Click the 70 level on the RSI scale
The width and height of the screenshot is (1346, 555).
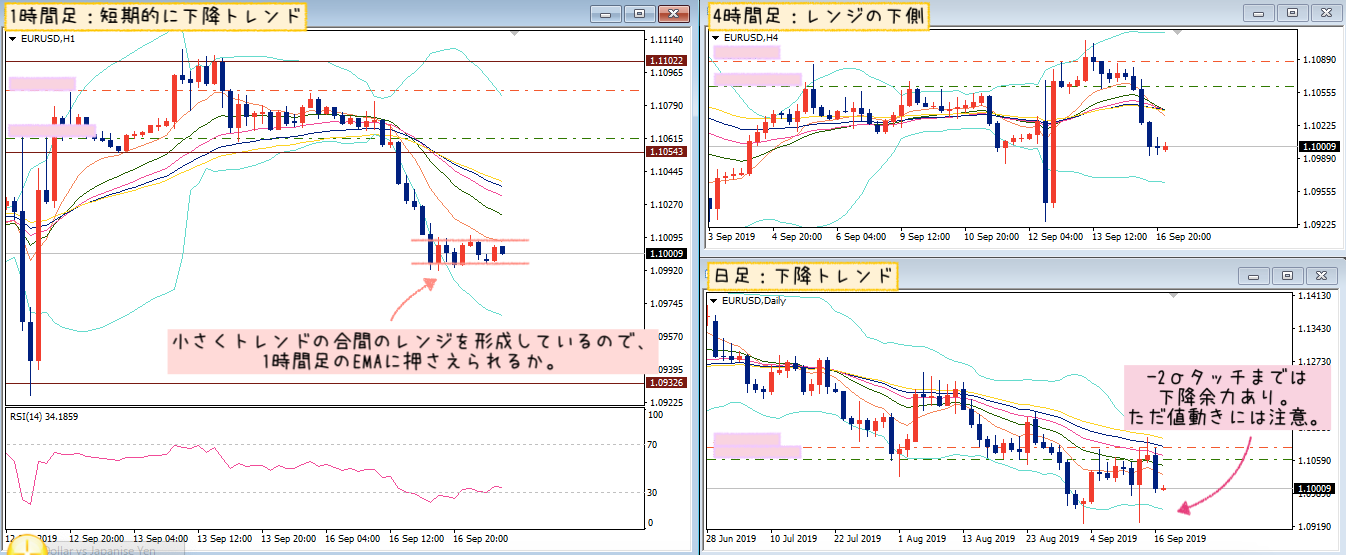coord(654,444)
